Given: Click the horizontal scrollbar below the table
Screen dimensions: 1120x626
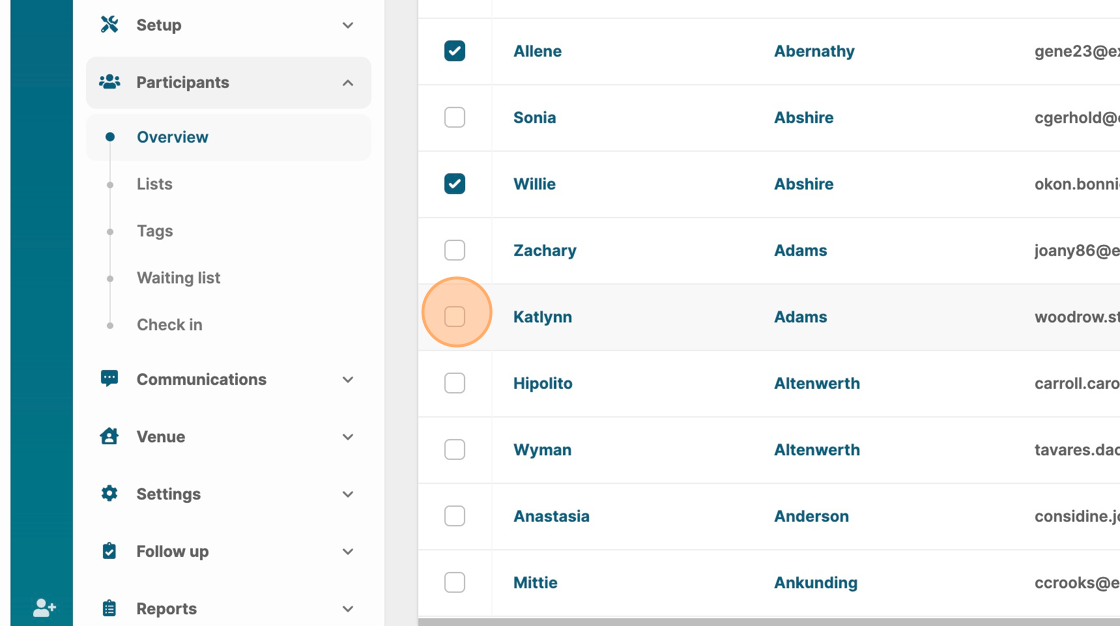Looking at the screenshot, I should (768, 621).
